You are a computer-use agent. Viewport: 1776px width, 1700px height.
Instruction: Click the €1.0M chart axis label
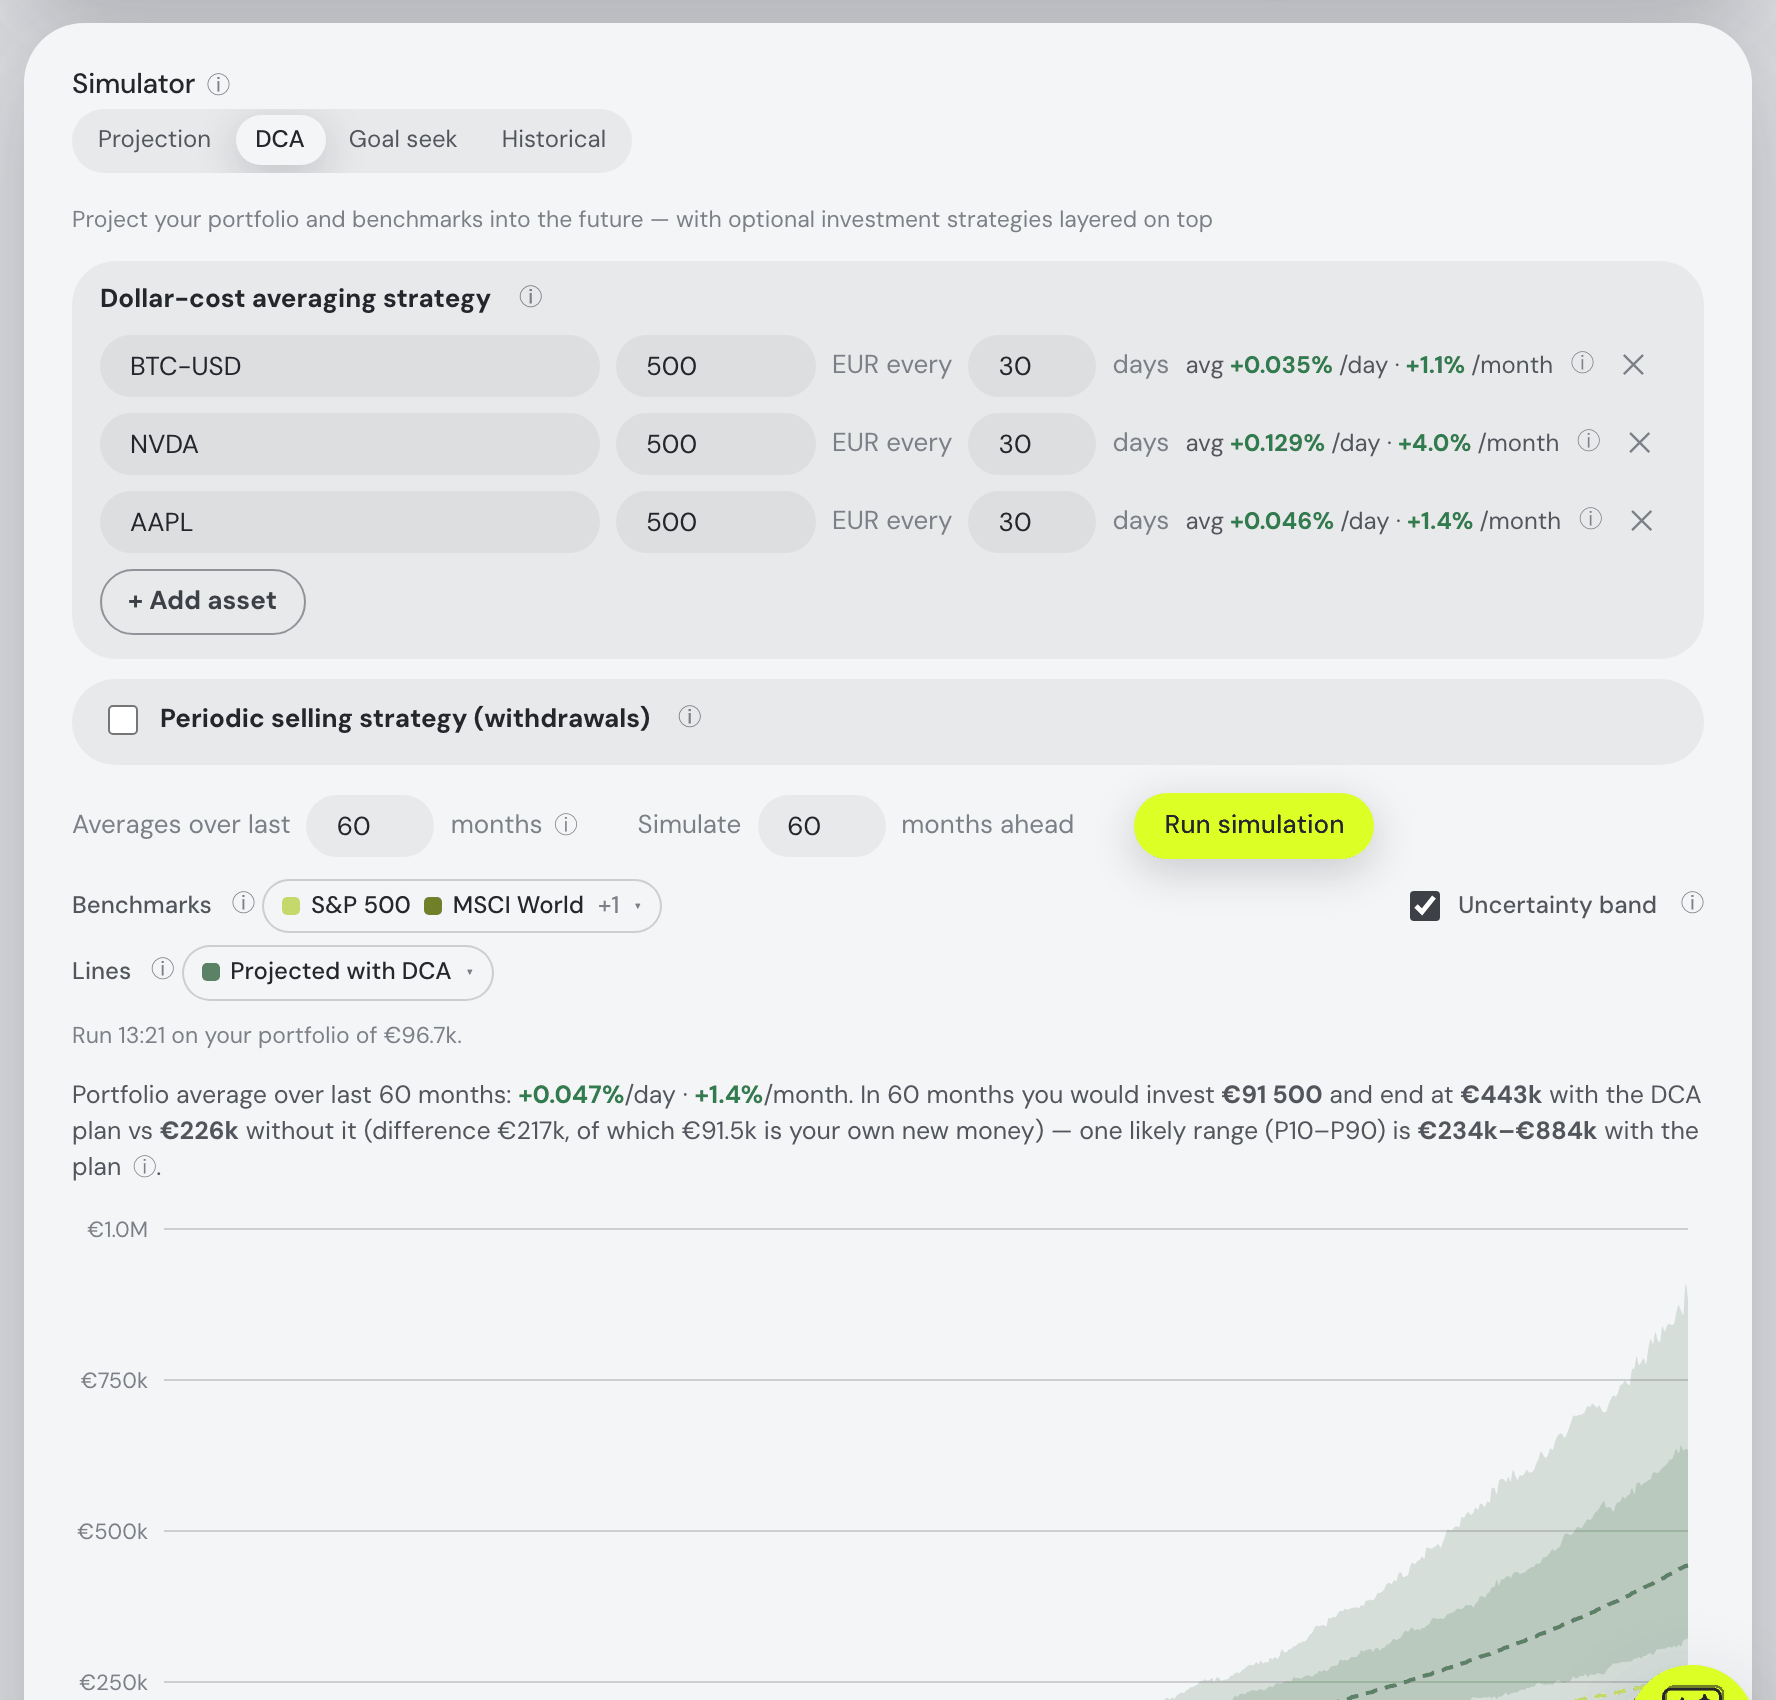pos(117,1229)
